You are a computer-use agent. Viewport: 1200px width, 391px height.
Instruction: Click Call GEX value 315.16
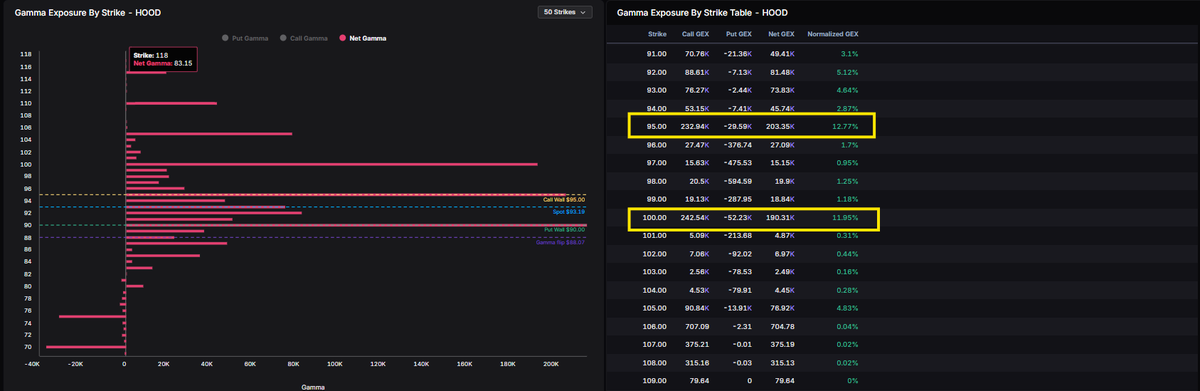pyautogui.click(x=696, y=362)
